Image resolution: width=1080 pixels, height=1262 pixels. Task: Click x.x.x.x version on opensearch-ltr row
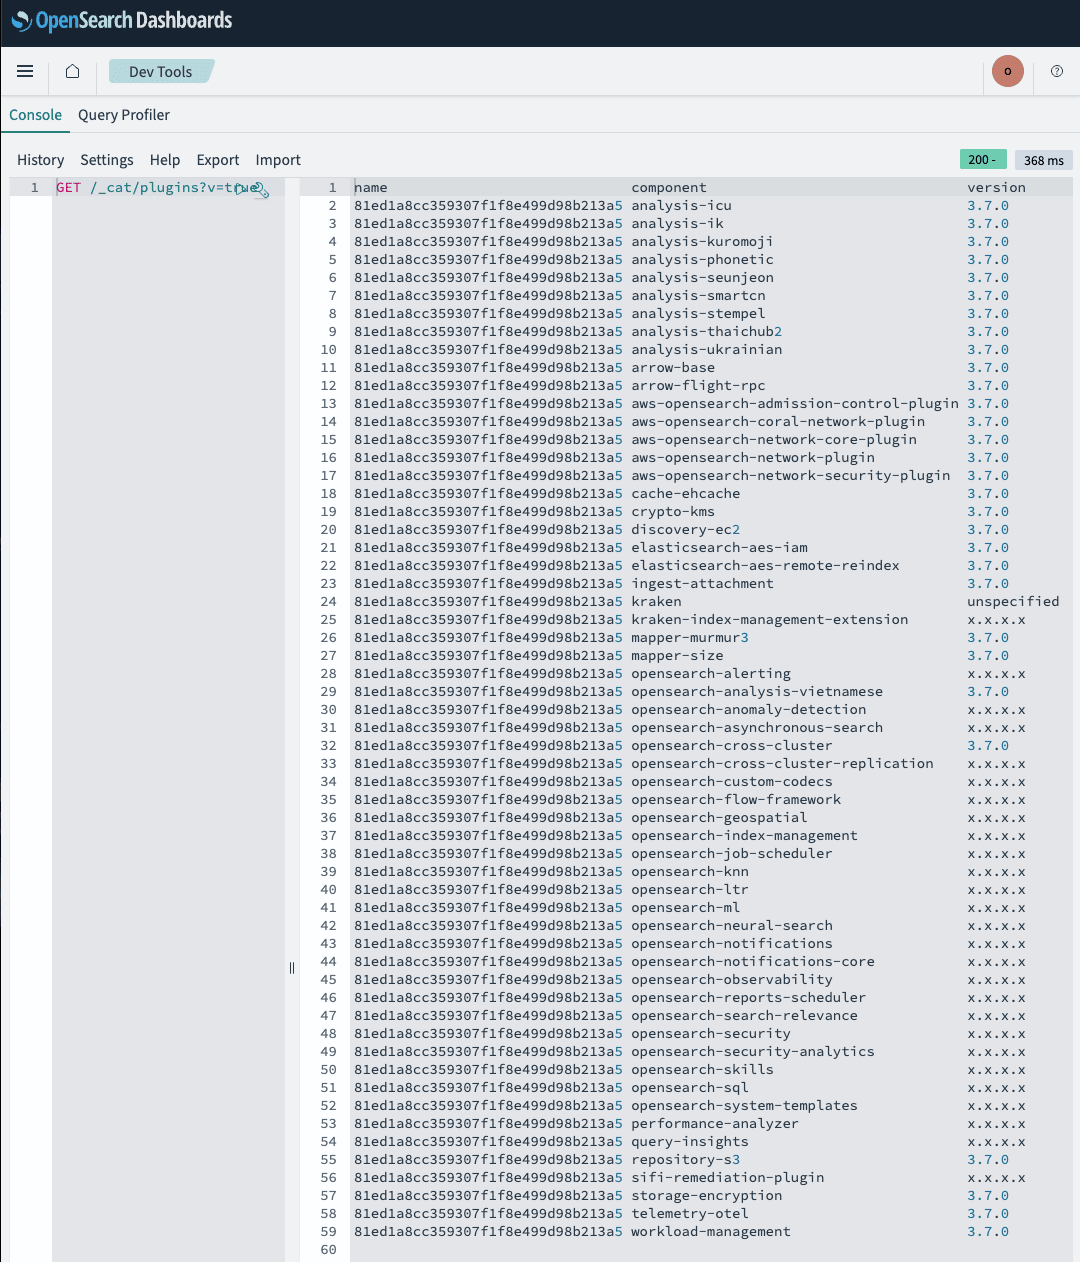tap(996, 889)
